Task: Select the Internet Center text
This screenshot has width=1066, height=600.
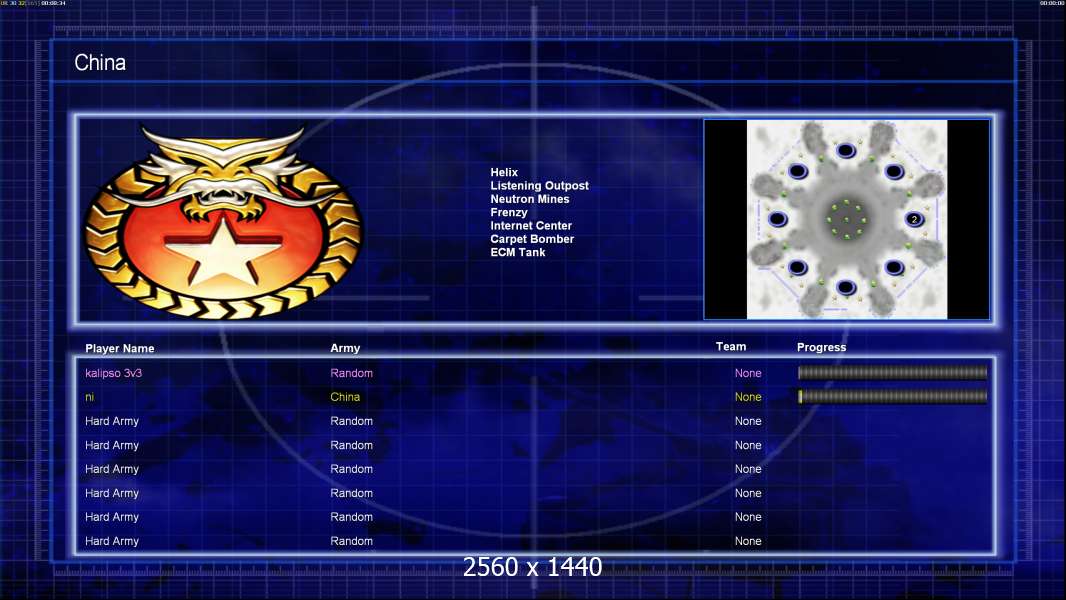Action: tap(531, 226)
